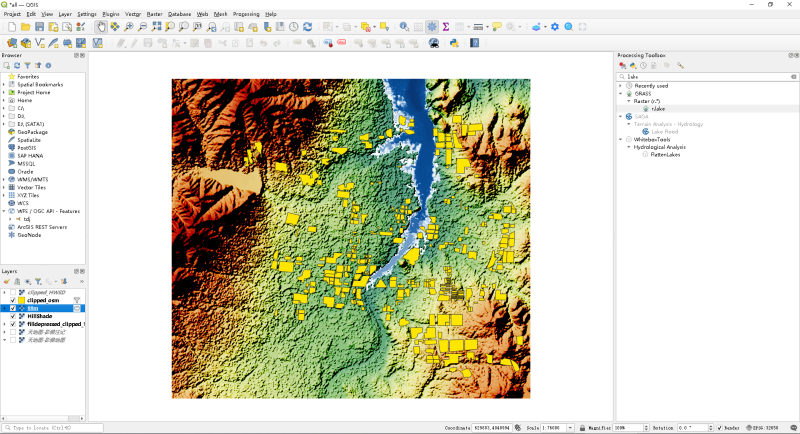
Task: Check the last Chinese-named layer checkbox
Action: coord(13,340)
